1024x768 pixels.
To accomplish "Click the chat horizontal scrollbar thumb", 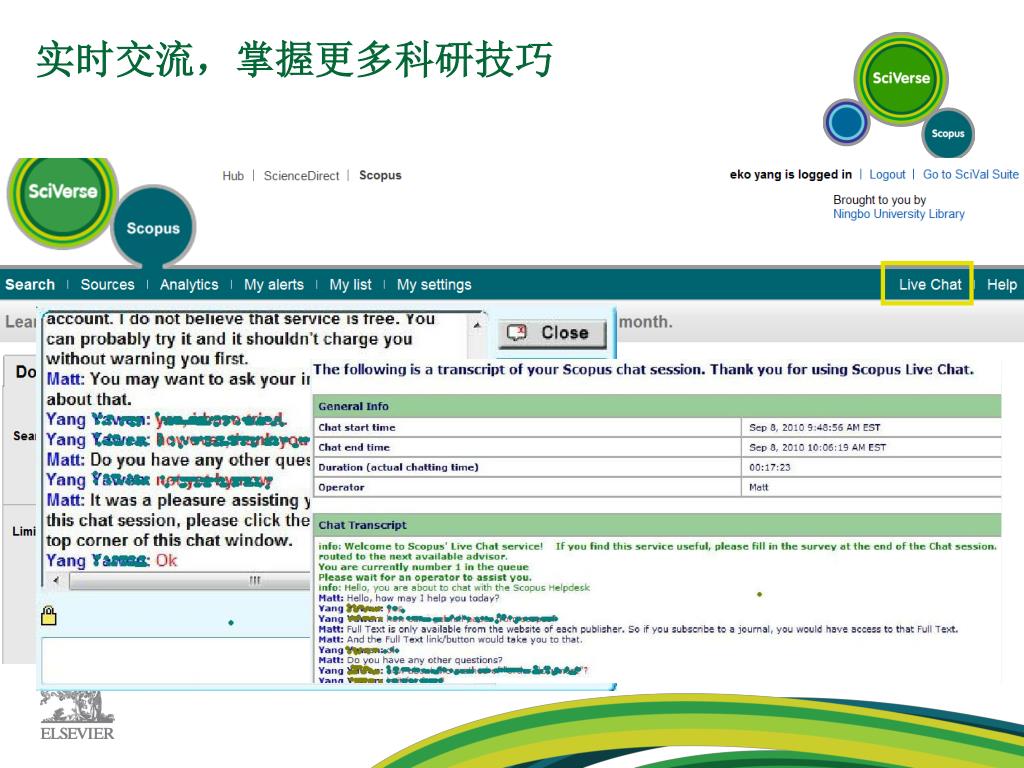I will pyautogui.click(x=189, y=580).
